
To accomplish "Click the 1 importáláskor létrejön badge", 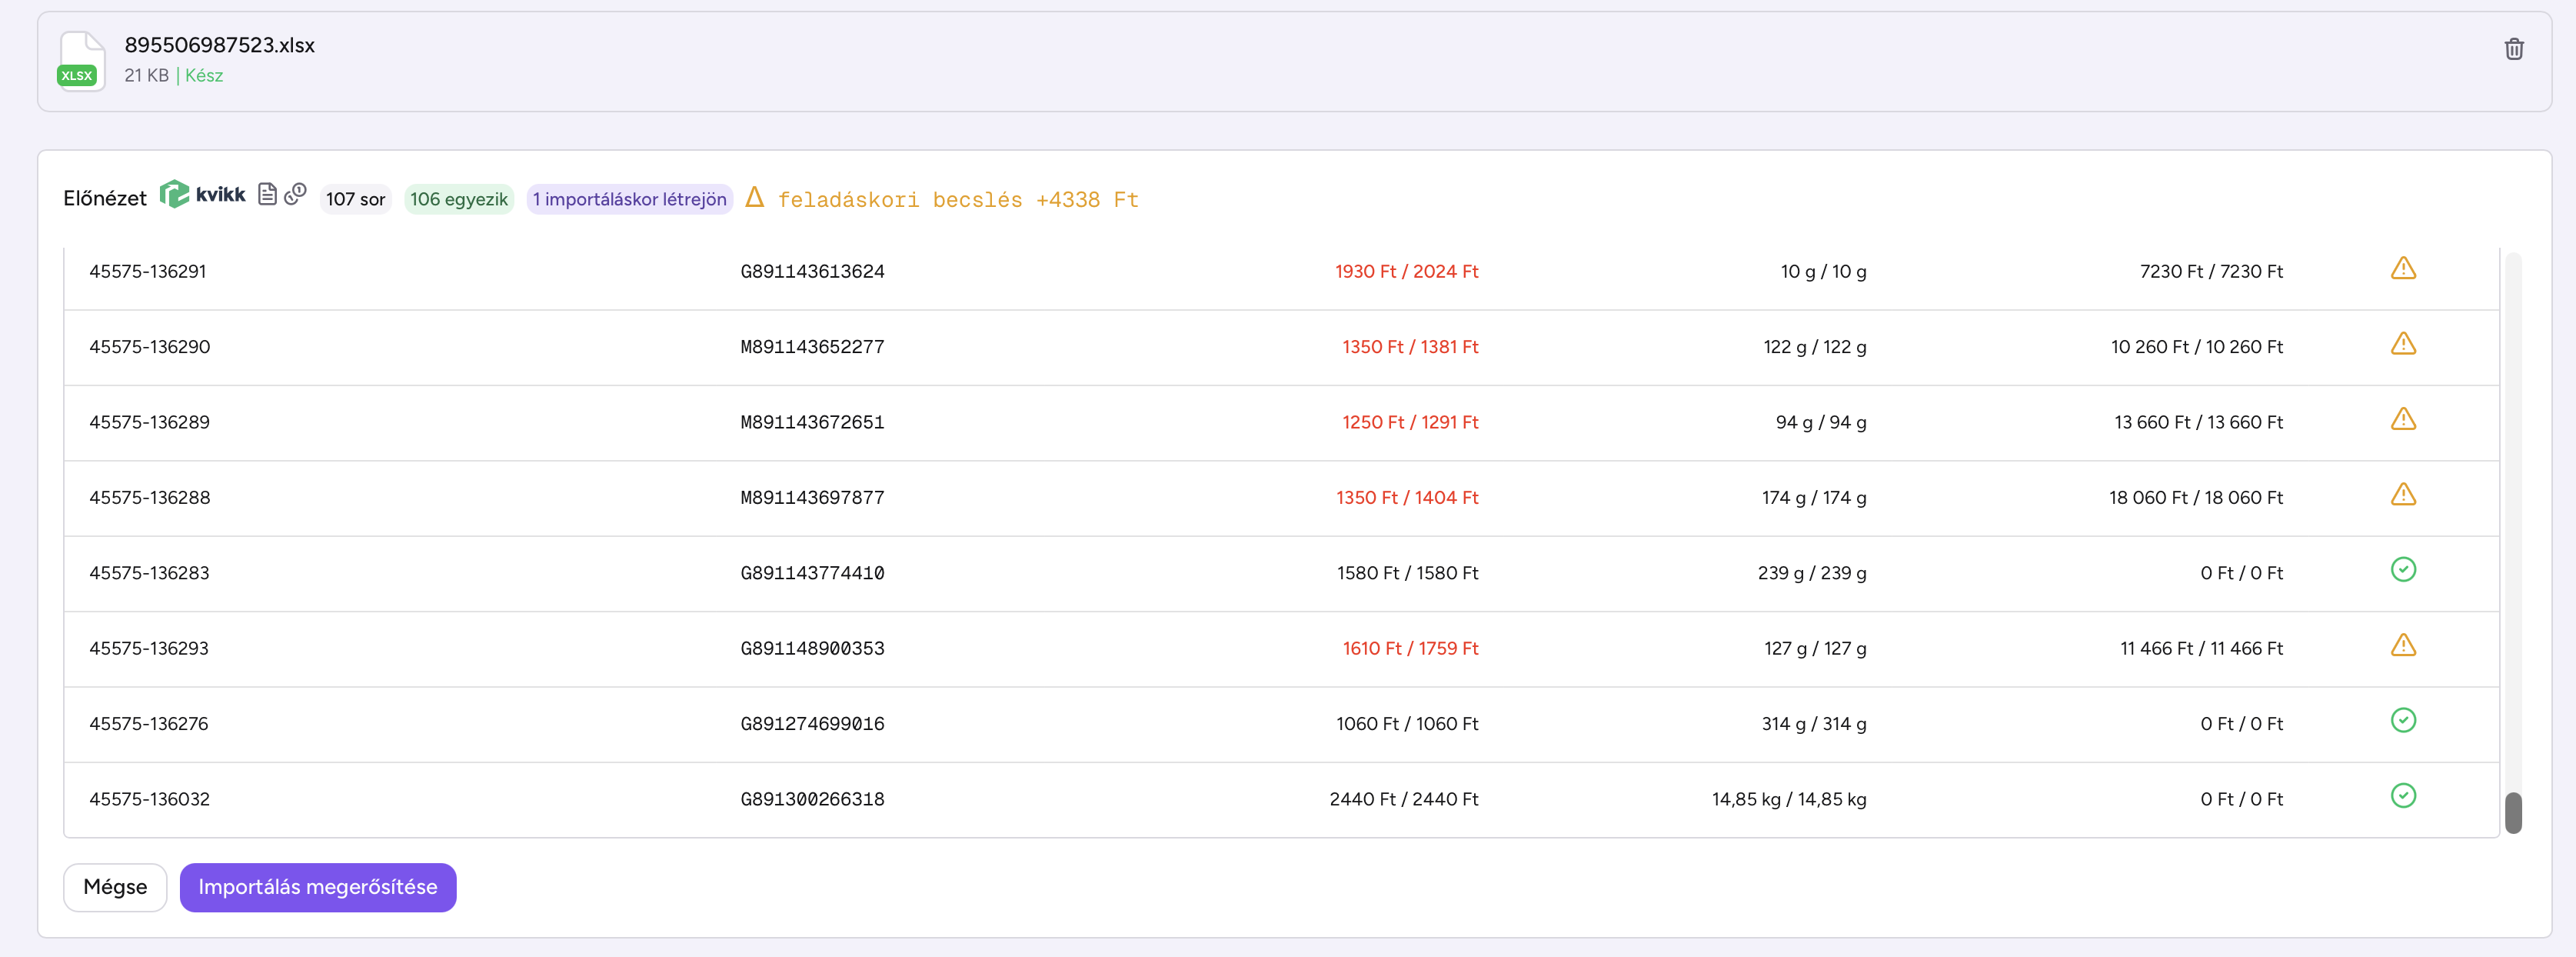I will pos(630,199).
